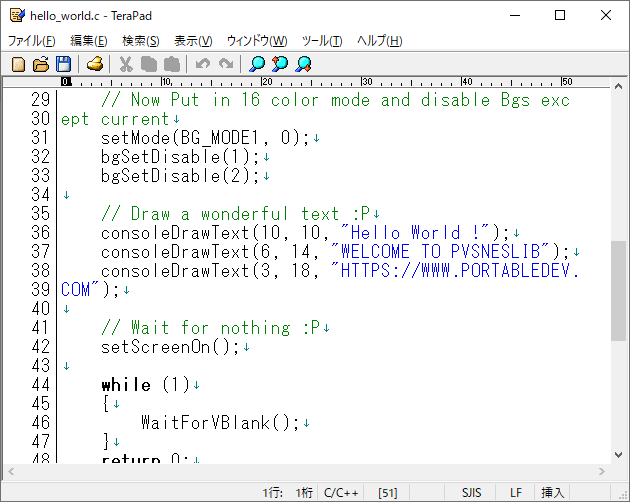630x502 pixels.
Task: Search downward with the third magnifier icon
Action: tap(303, 64)
